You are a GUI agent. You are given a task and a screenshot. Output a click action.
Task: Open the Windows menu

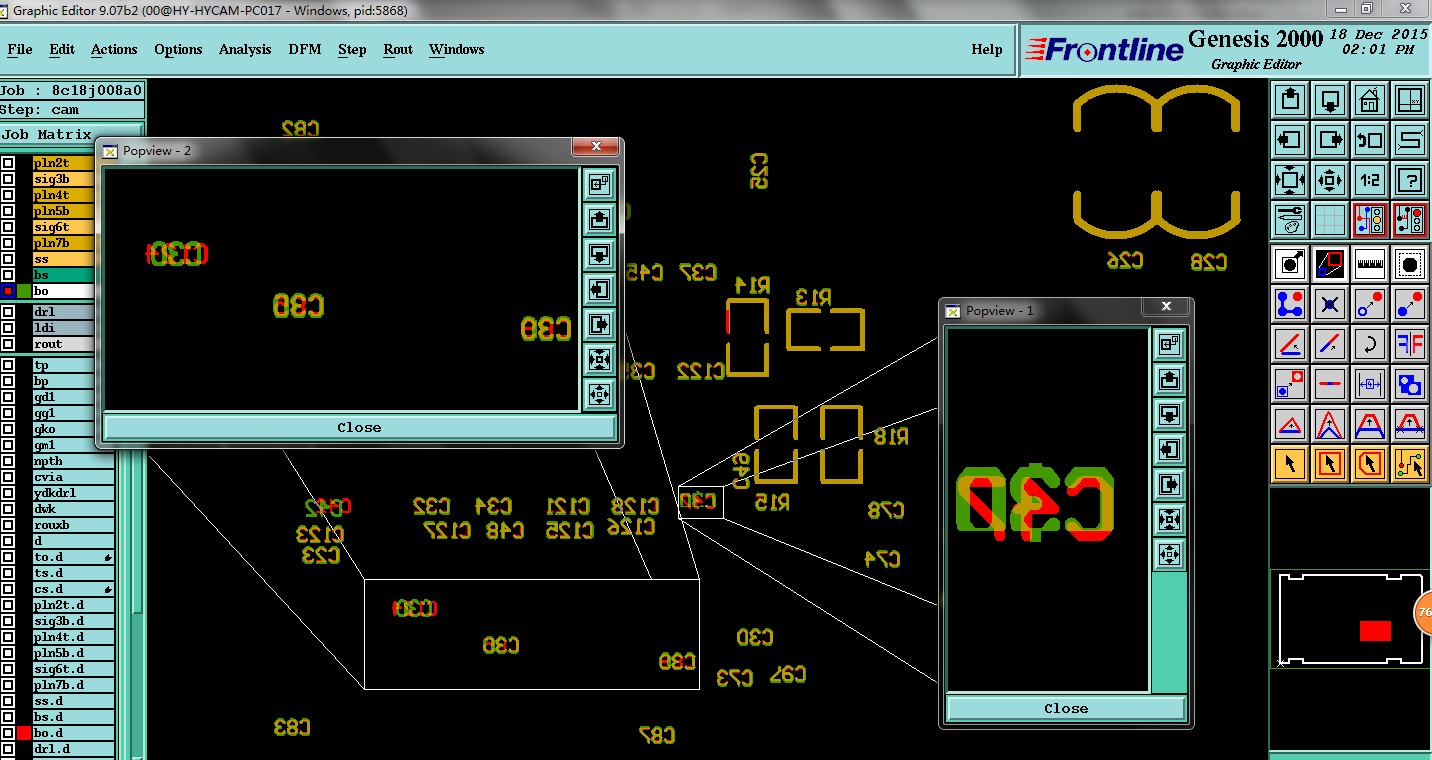click(x=457, y=49)
